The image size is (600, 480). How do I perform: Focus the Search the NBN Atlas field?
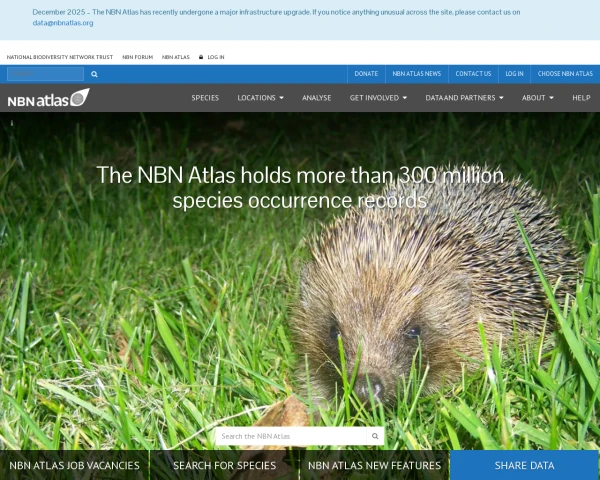(x=292, y=436)
